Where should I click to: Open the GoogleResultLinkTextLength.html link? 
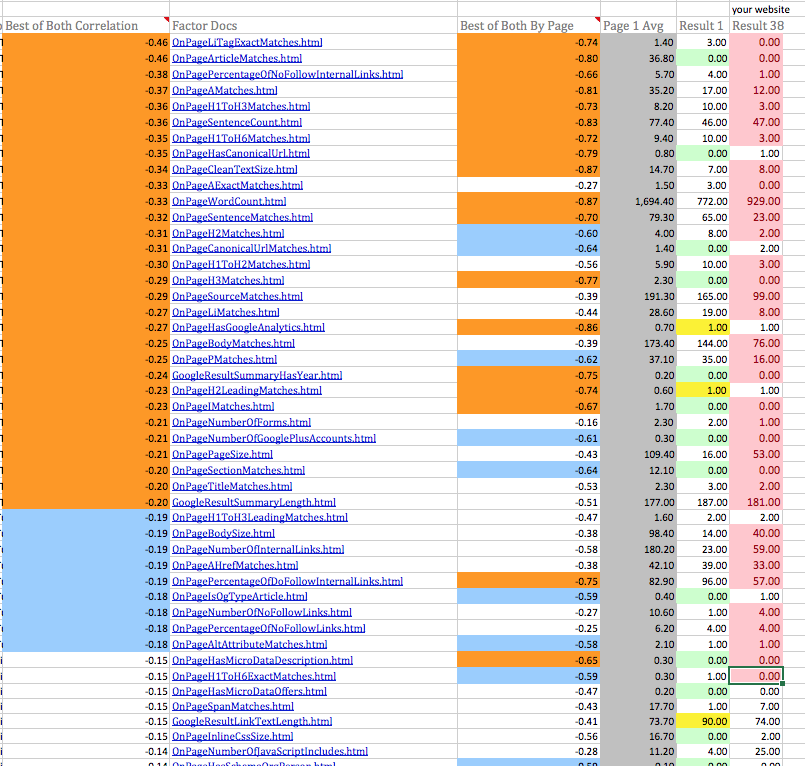click(x=252, y=721)
